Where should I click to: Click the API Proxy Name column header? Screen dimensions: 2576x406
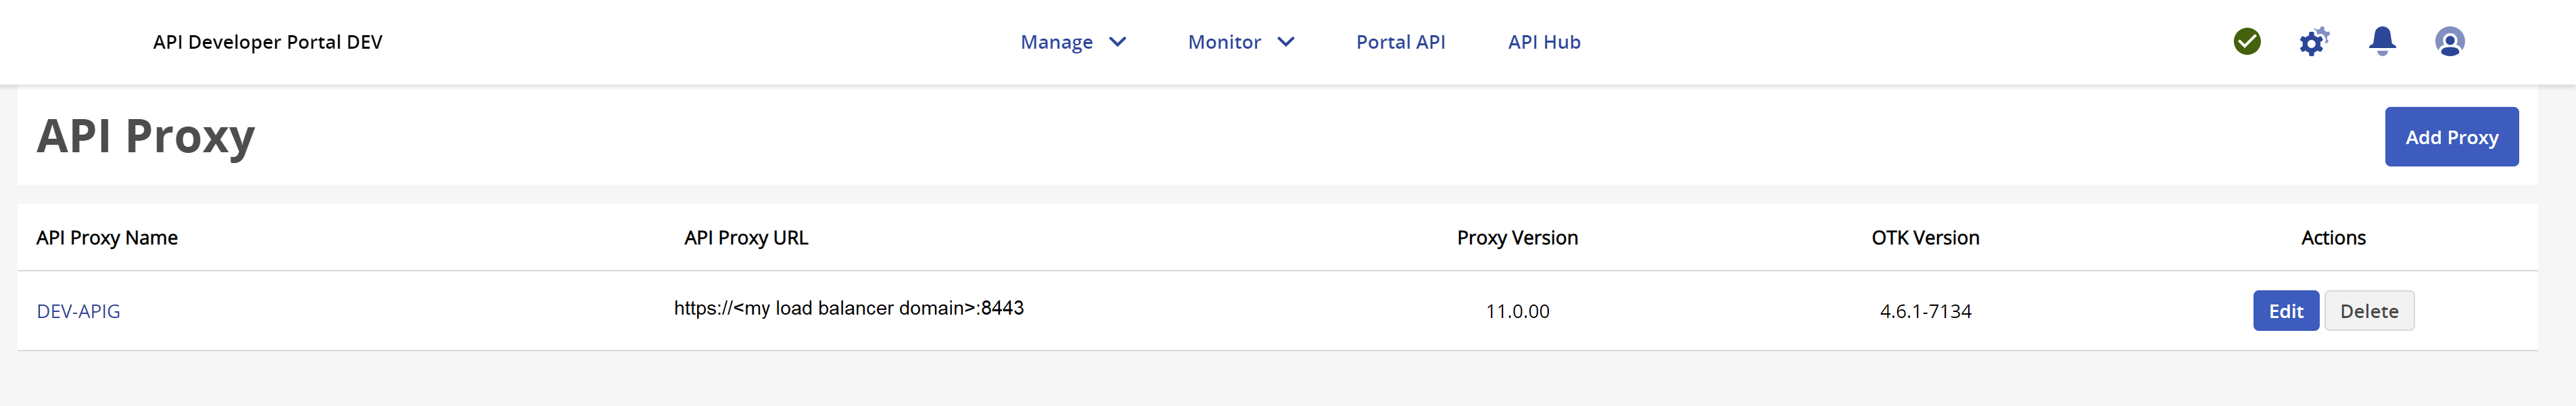click(x=107, y=238)
